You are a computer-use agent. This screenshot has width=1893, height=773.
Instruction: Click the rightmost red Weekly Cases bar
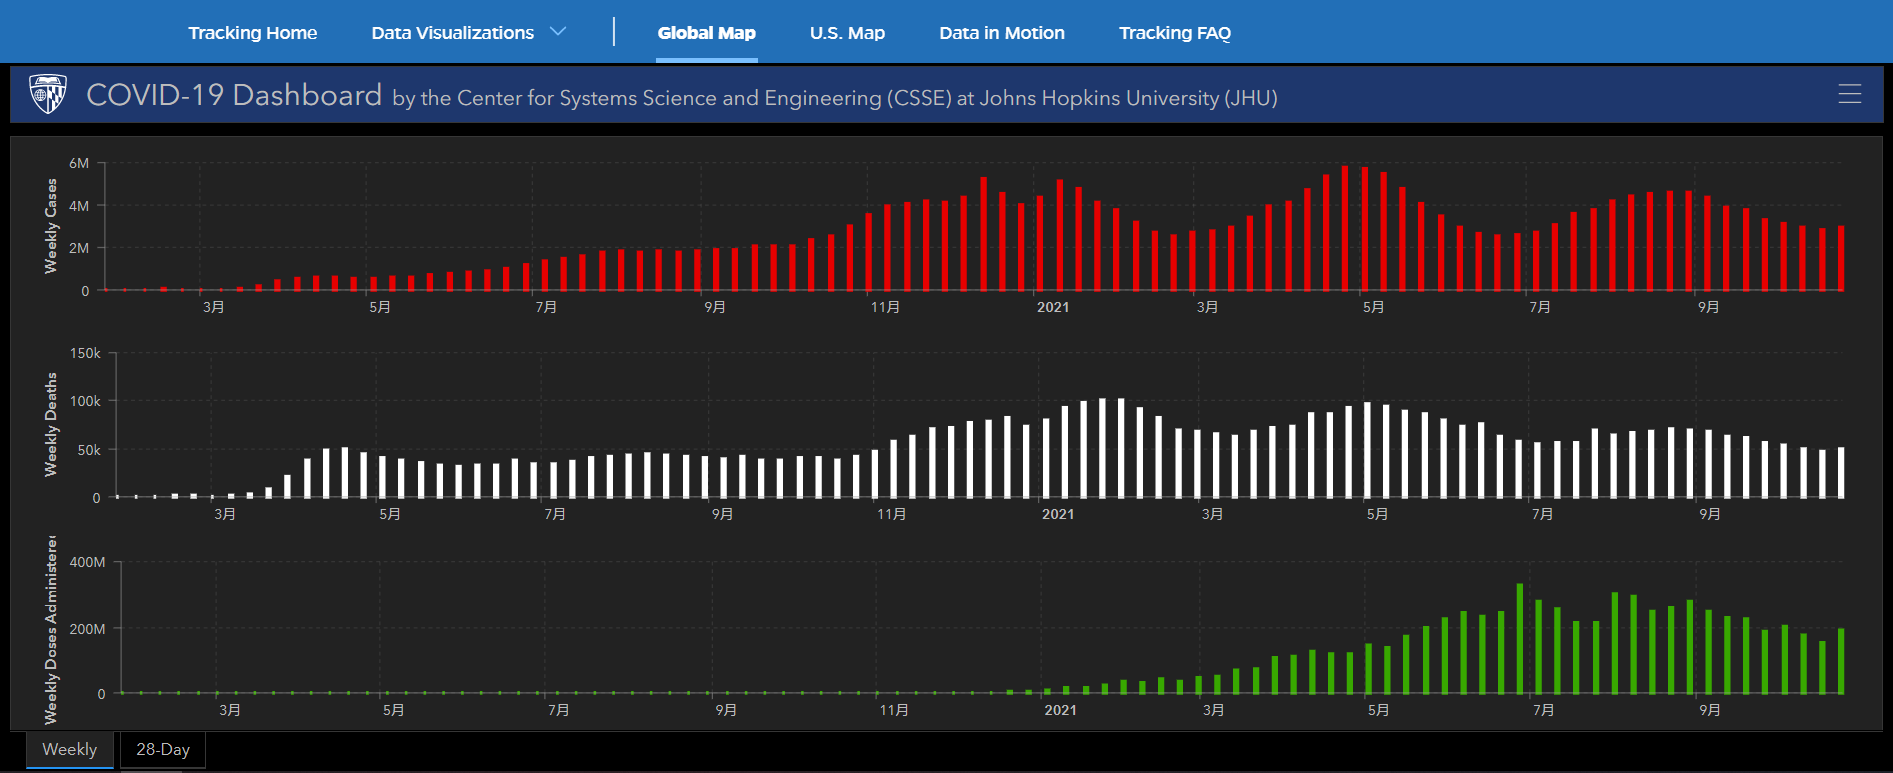[1841, 258]
